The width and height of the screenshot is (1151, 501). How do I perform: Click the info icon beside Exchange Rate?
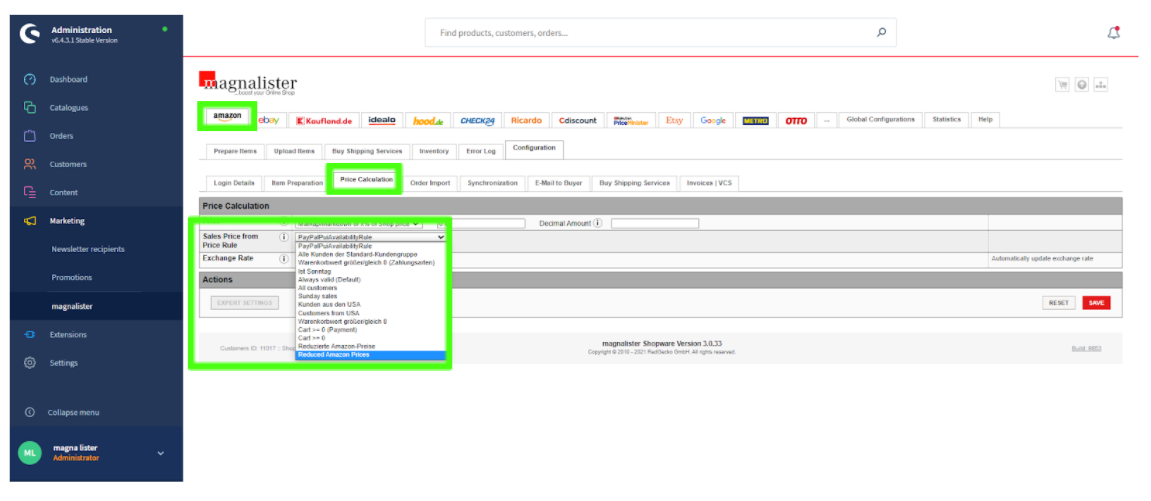click(x=283, y=259)
